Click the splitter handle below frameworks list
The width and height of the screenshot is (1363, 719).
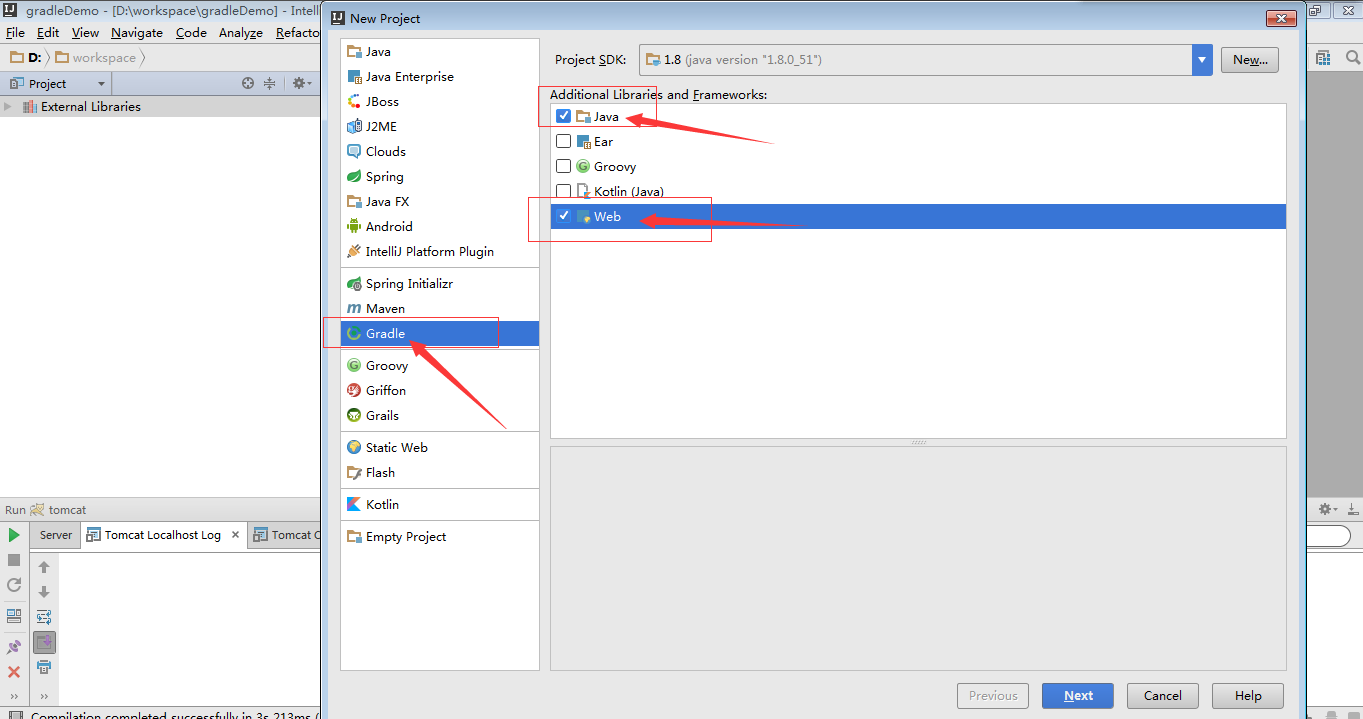(918, 442)
